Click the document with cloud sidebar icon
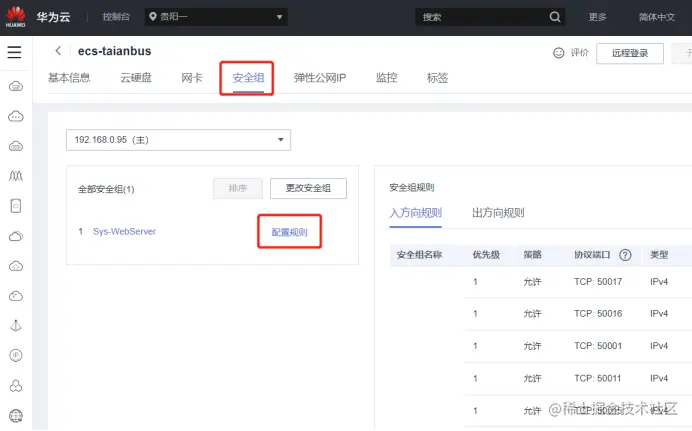Viewport: 692px width, 431px height. pos(16,206)
